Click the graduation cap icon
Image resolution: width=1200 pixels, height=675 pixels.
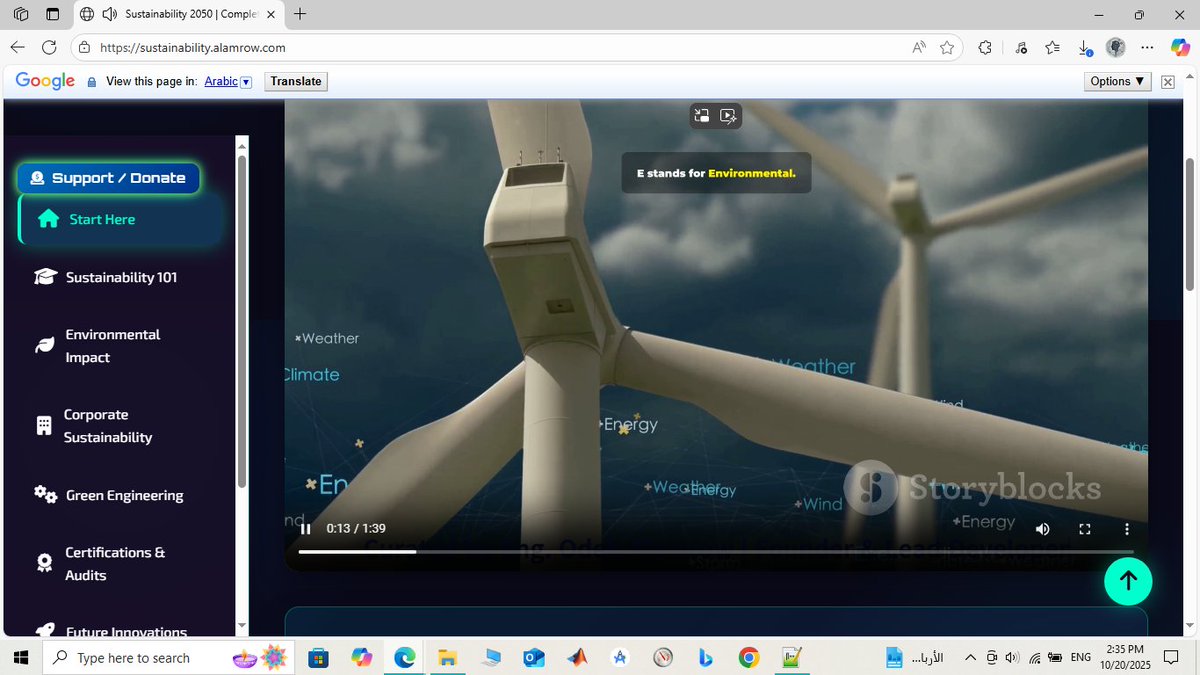pyautogui.click(x=45, y=277)
